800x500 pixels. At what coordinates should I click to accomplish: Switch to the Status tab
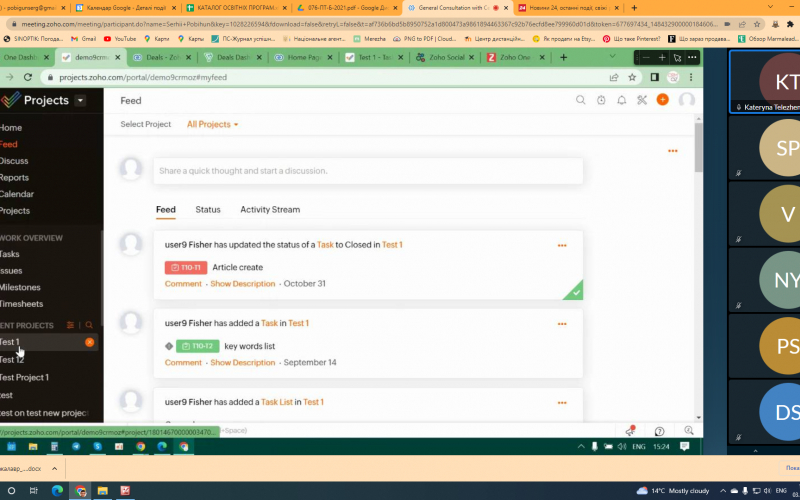pos(208,210)
